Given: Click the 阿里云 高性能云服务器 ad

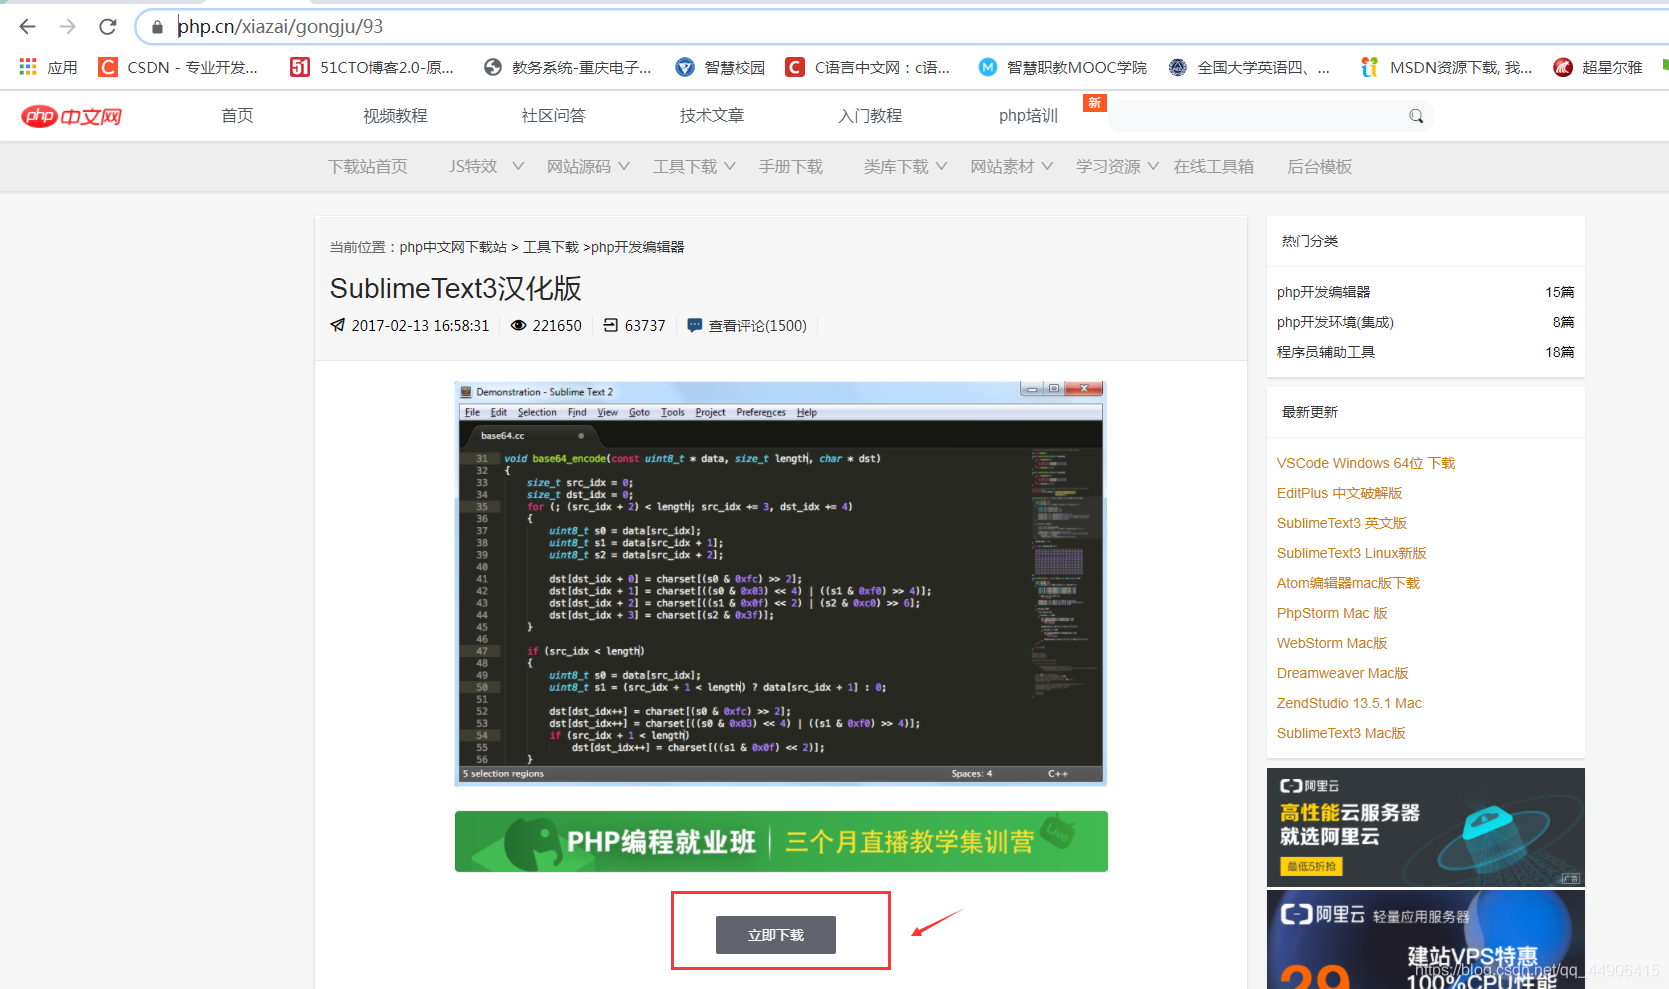Looking at the screenshot, I should point(1426,827).
